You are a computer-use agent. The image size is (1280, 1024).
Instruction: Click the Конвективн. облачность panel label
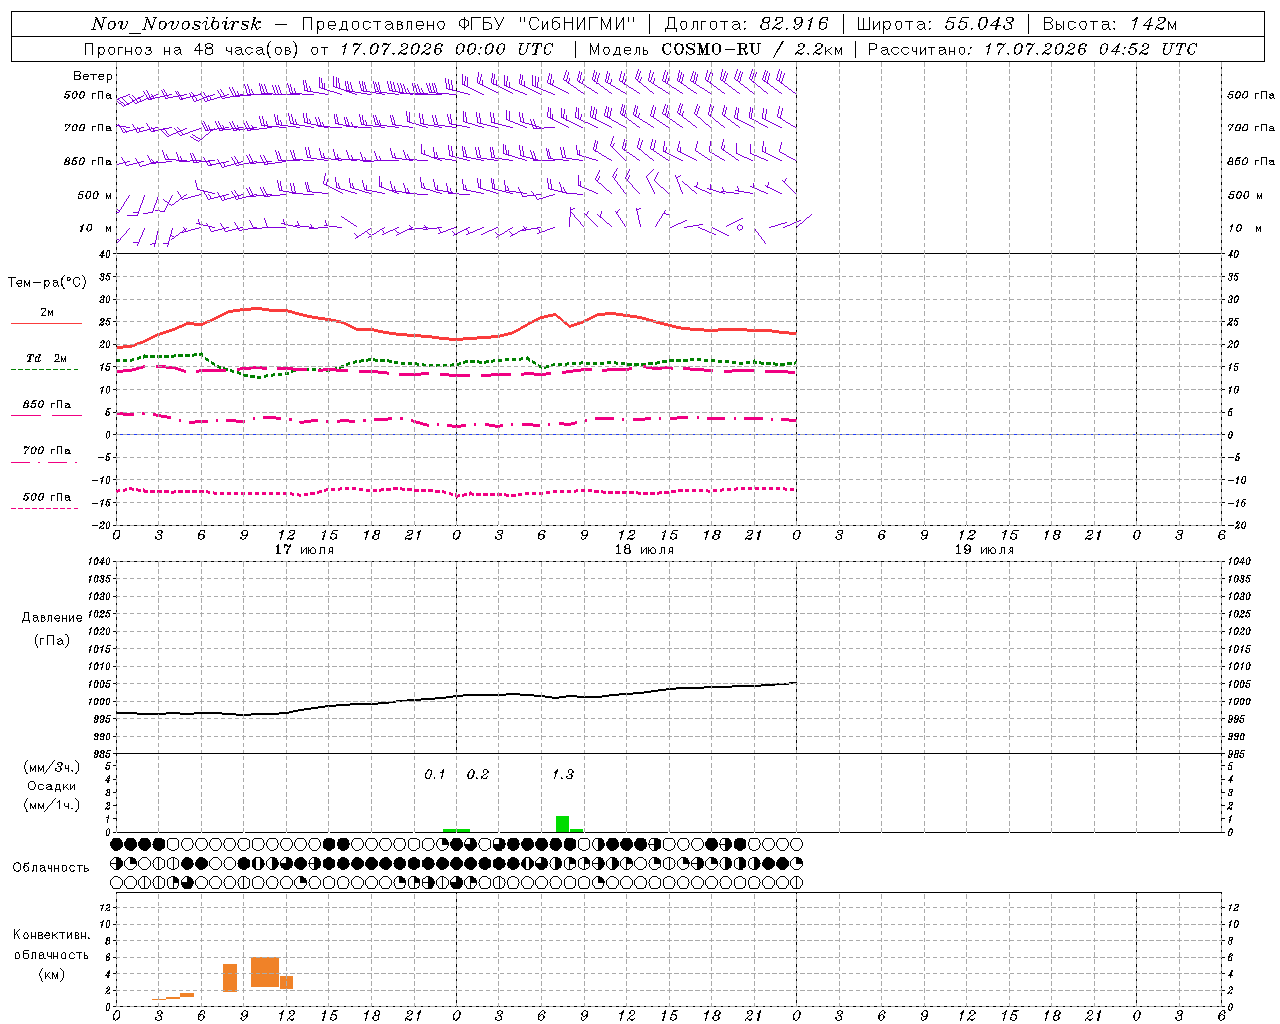click(51, 954)
